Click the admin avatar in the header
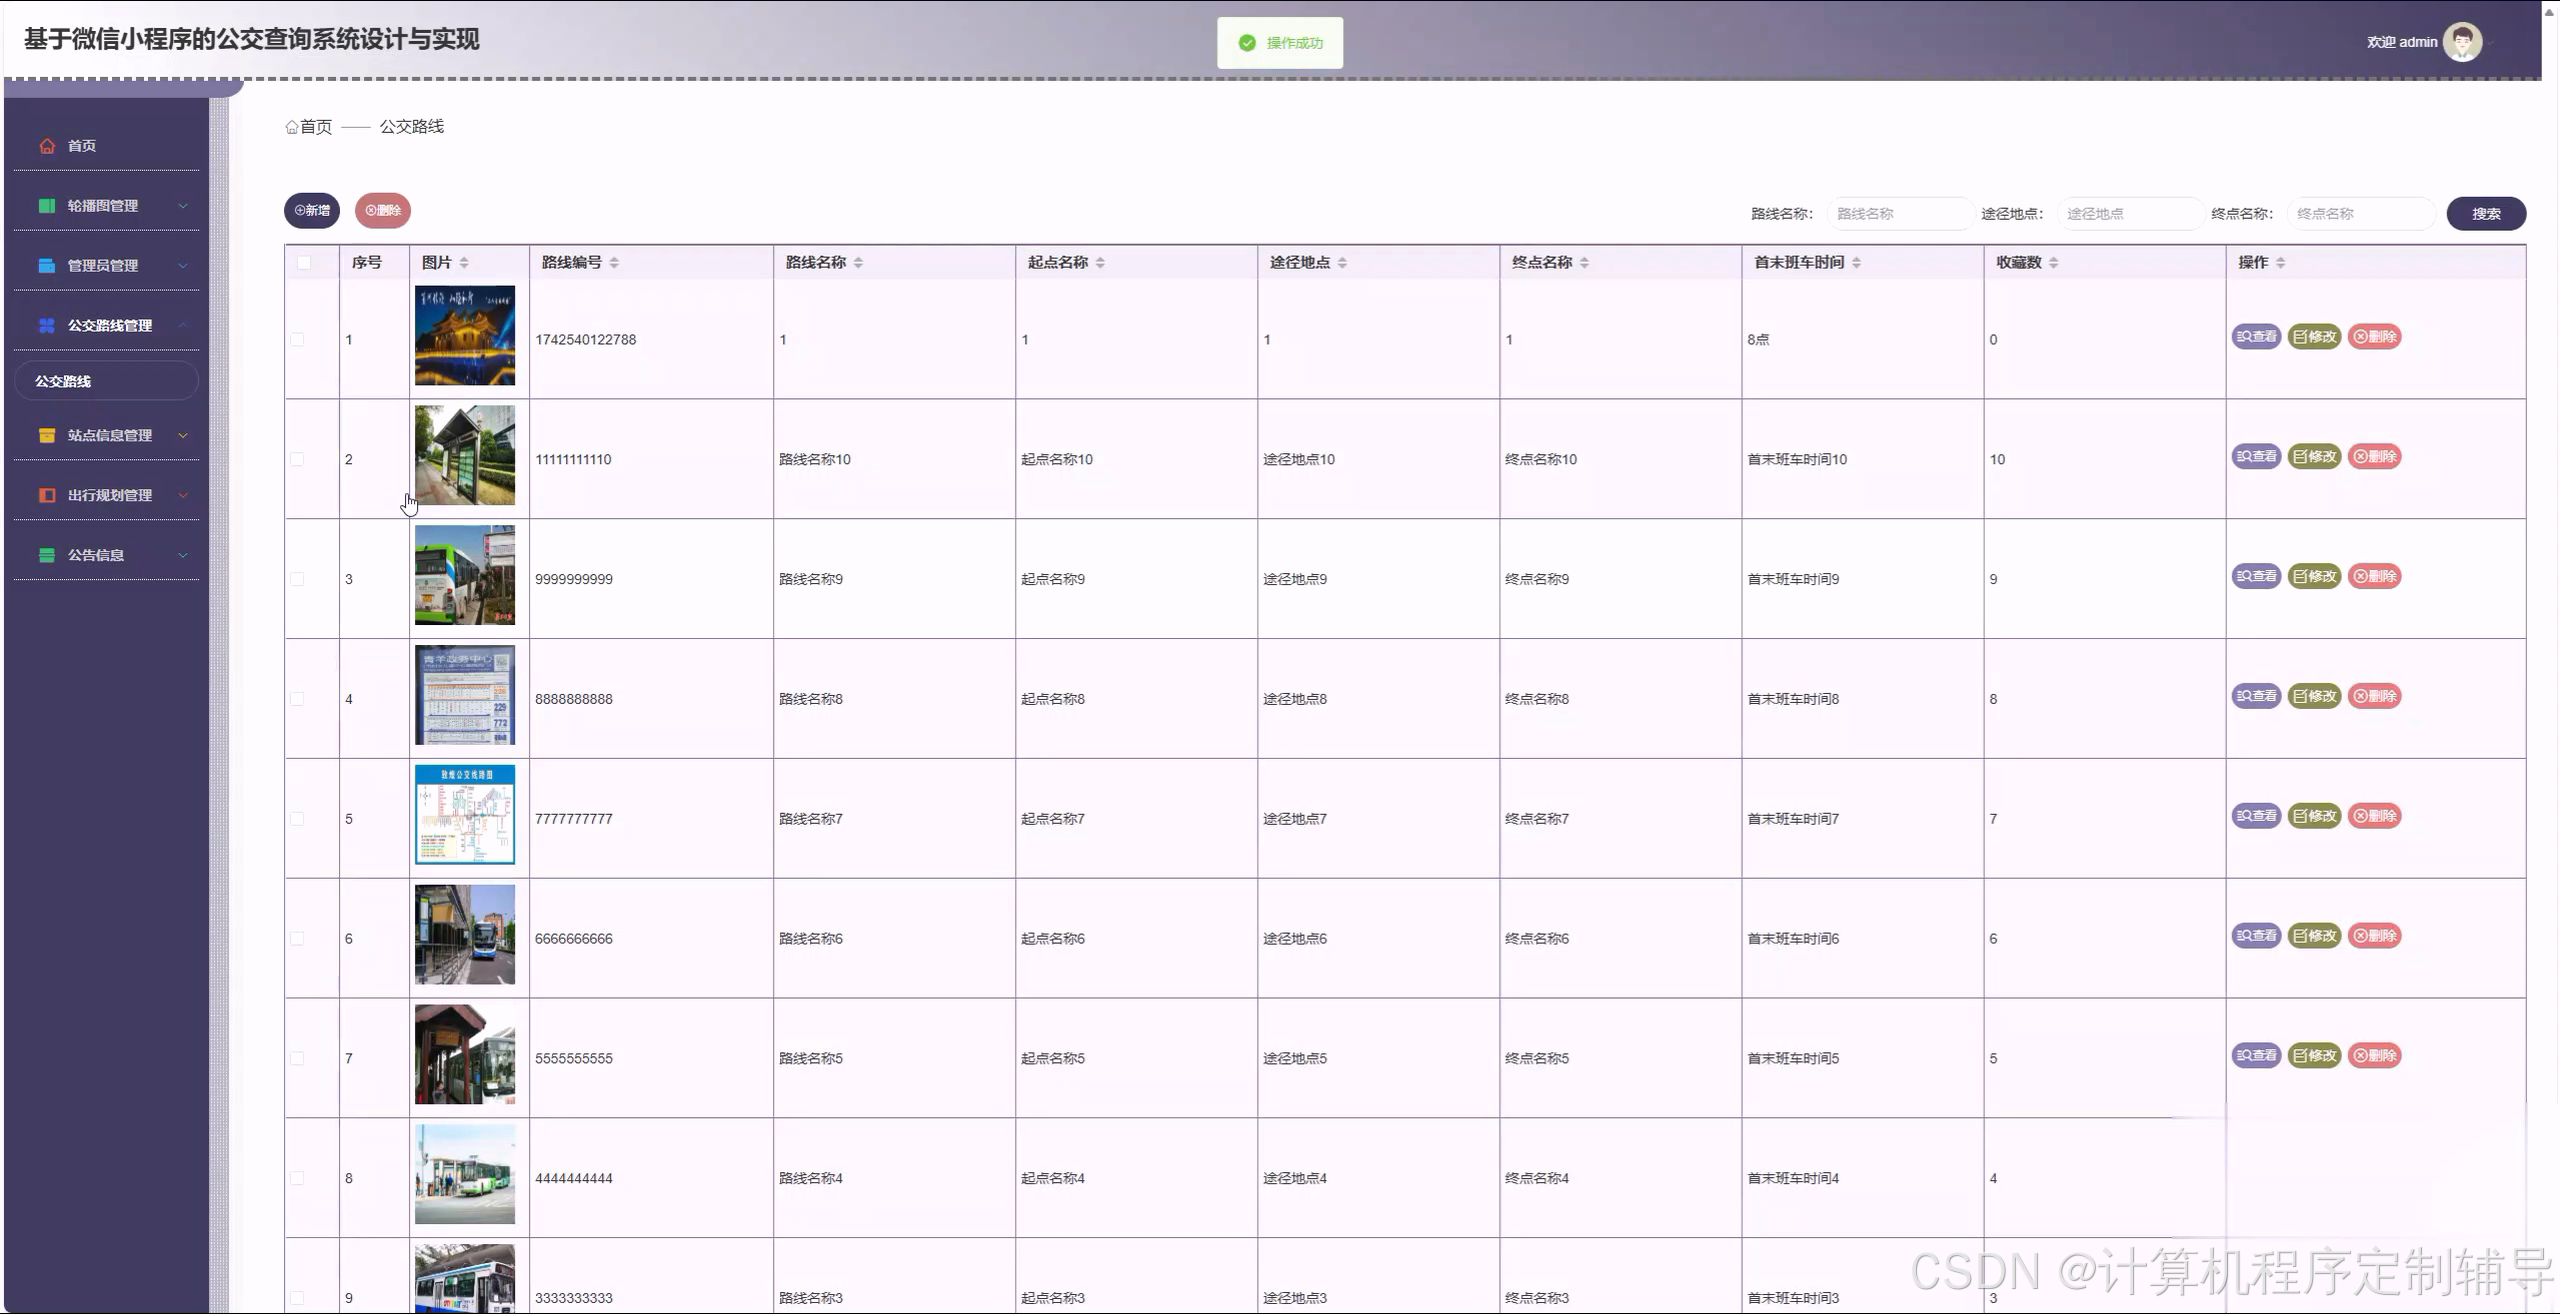The width and height of the screenshot is (2560, 1314). [2461, 42]
